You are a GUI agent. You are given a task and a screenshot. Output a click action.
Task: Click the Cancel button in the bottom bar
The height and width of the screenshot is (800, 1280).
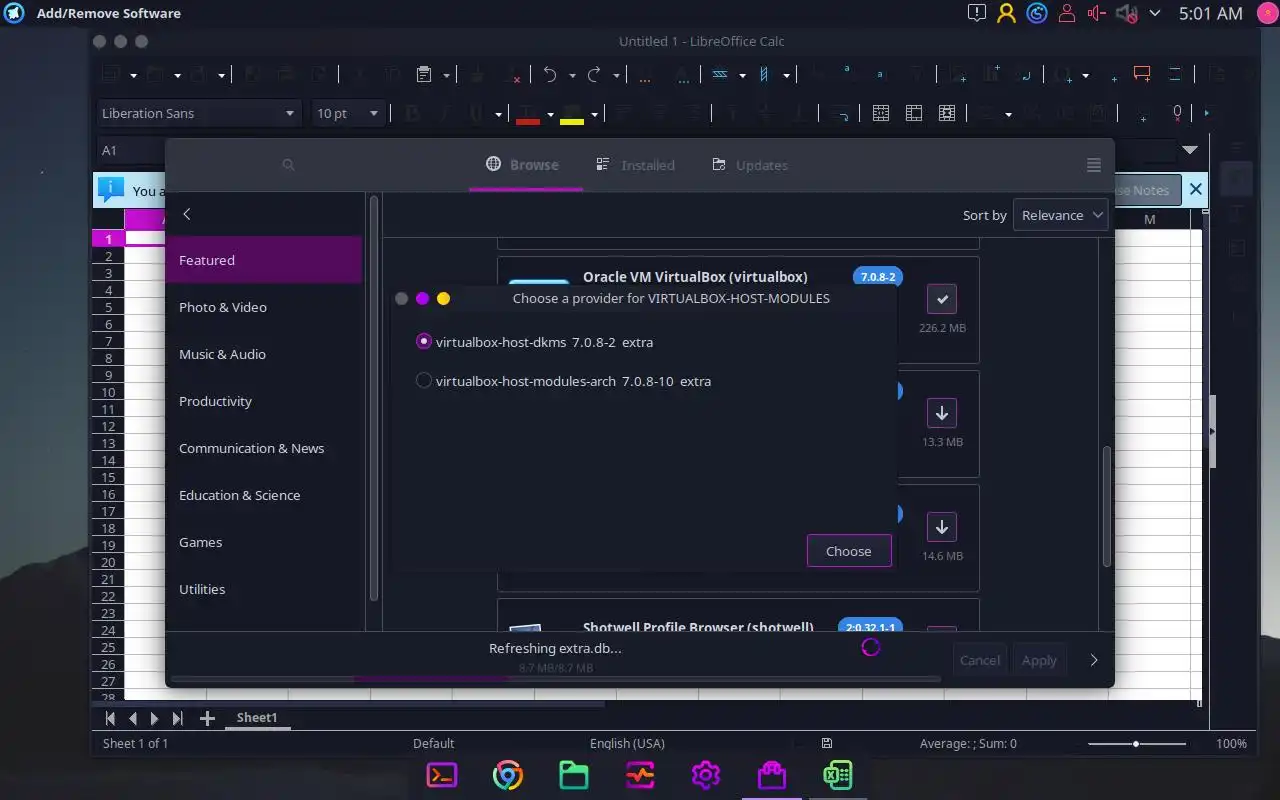[980, 660]
